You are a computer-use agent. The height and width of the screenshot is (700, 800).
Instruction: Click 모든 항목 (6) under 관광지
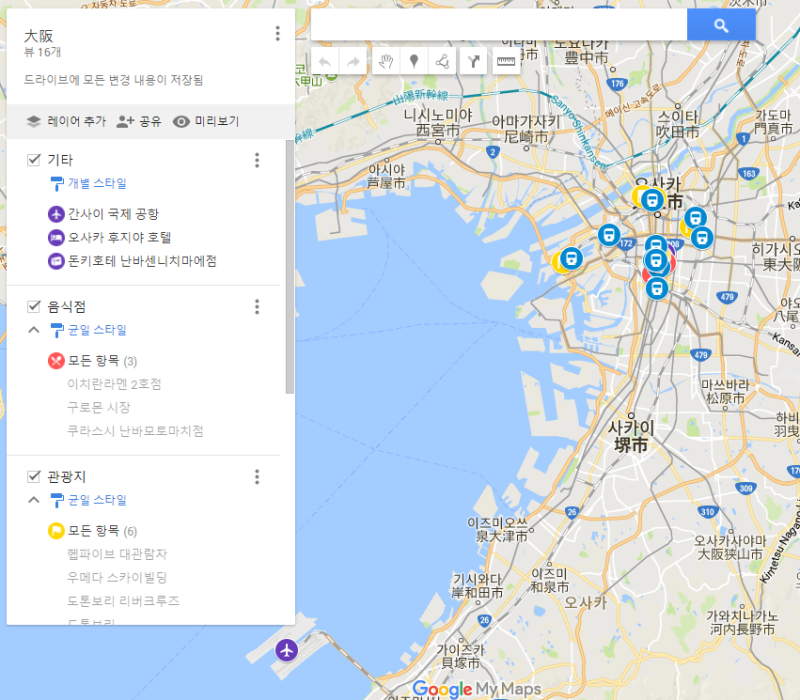pos(103,531)
